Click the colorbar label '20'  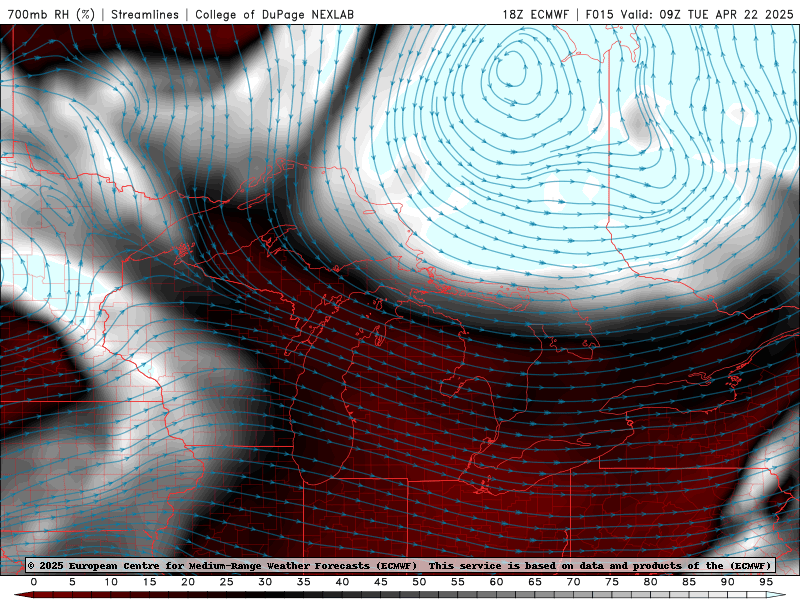[x=188, y=582]
